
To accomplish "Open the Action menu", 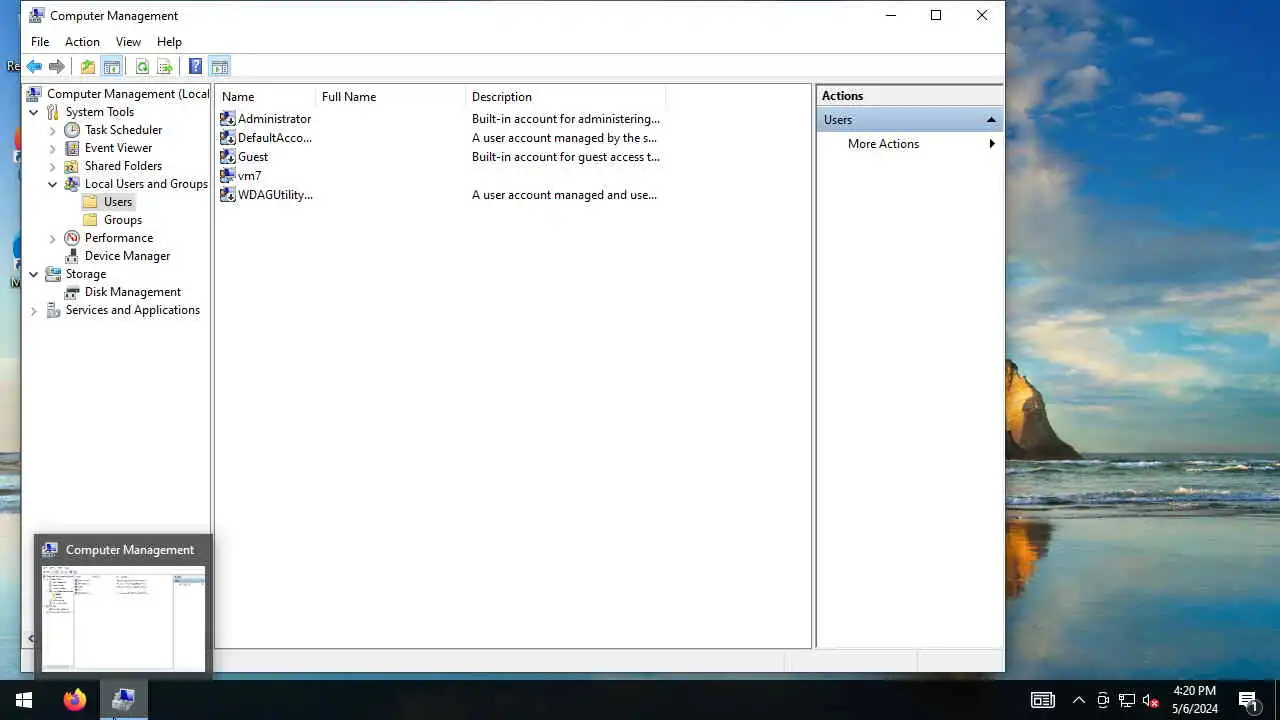I will click(x=82, y=42).
